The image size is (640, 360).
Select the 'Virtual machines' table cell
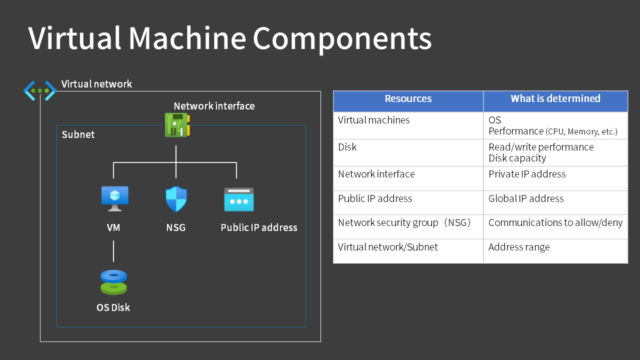[x=408, y=126]
